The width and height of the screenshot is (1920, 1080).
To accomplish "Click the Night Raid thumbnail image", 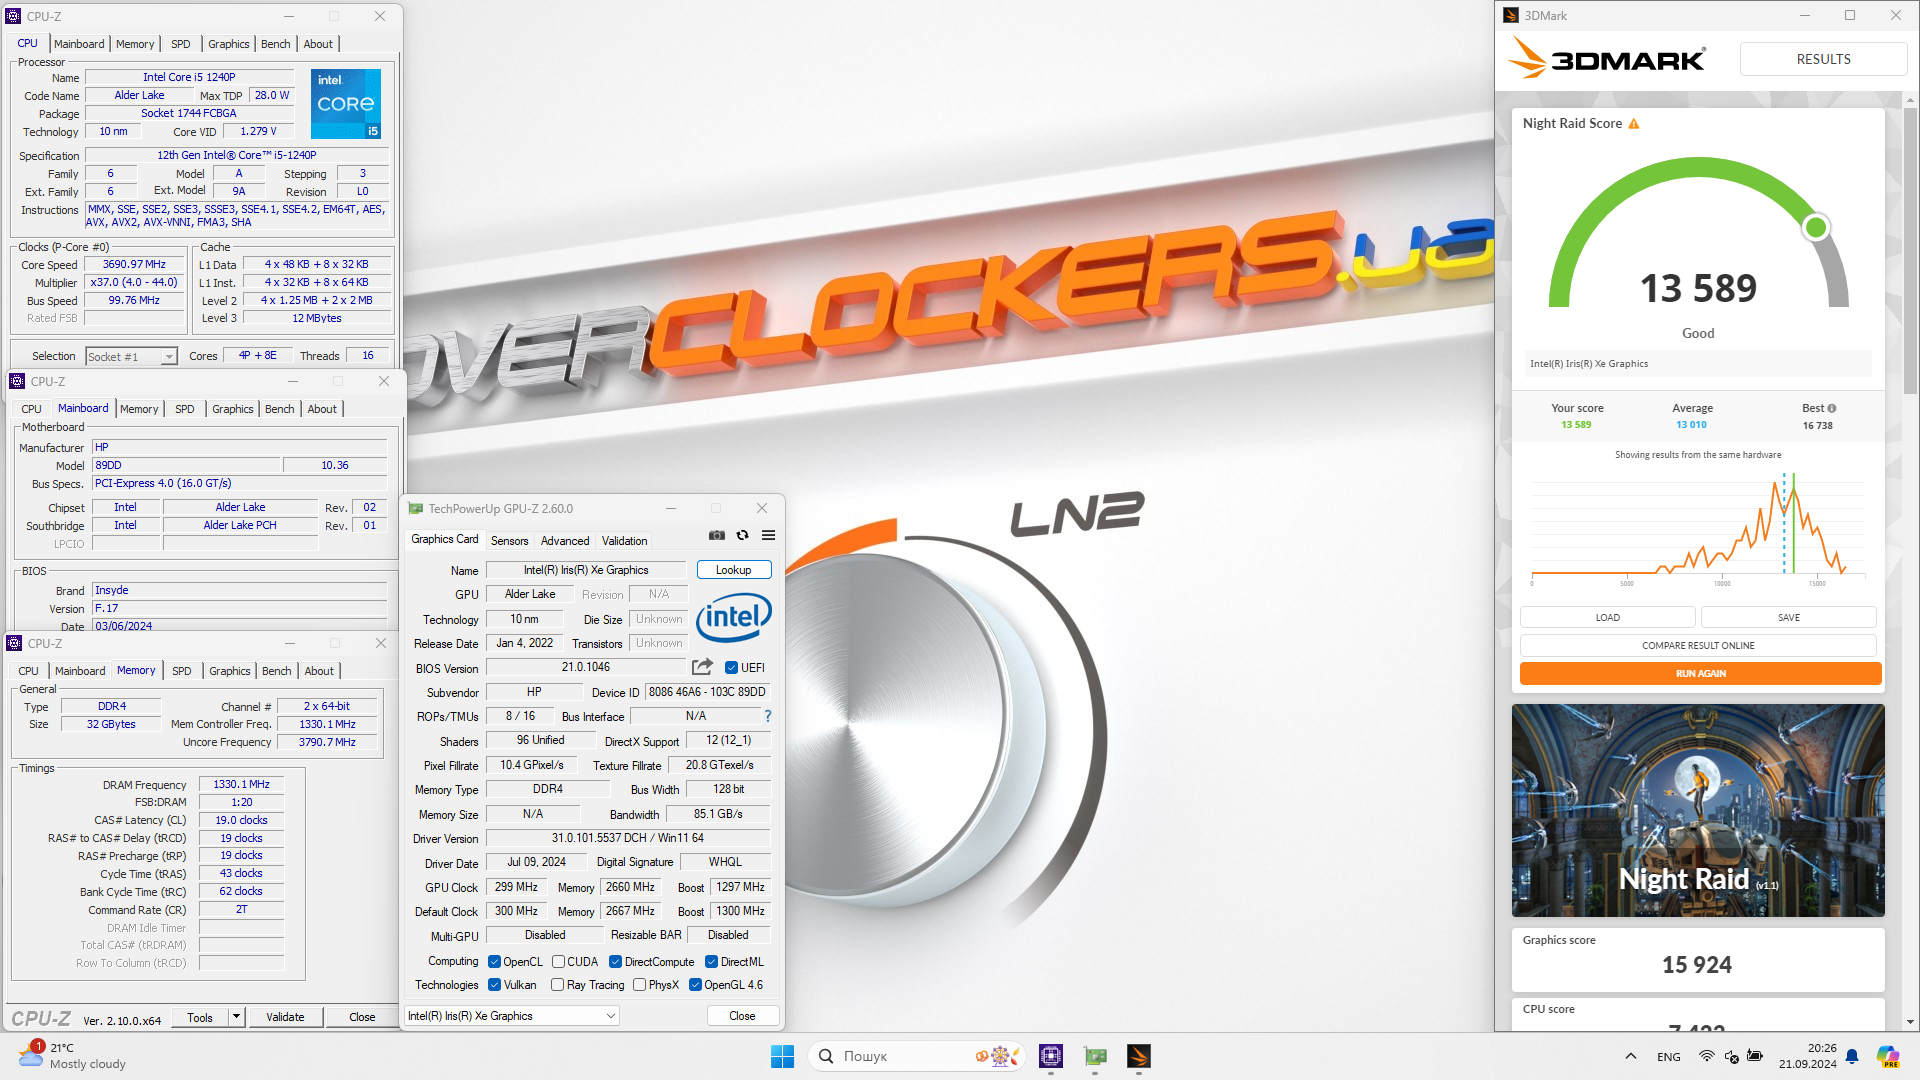I will pyautogui.click(x=1698, y=810).
